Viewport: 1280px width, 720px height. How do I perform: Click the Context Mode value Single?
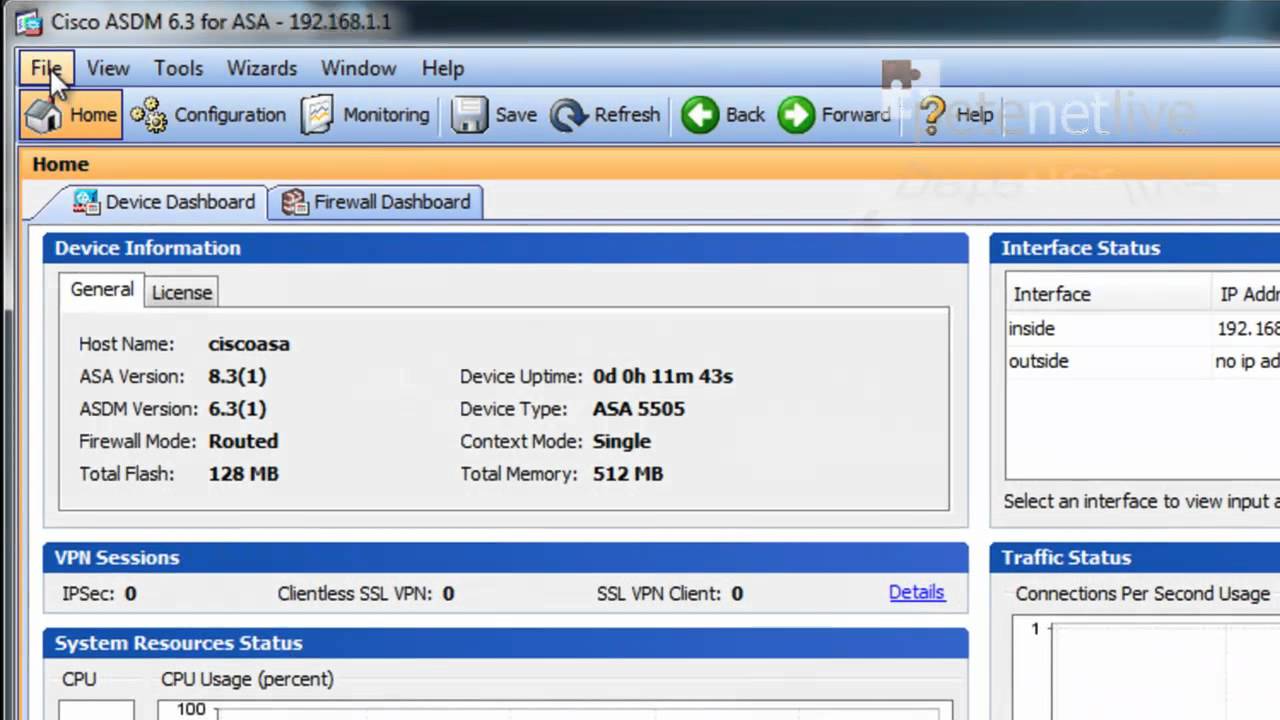622,441
